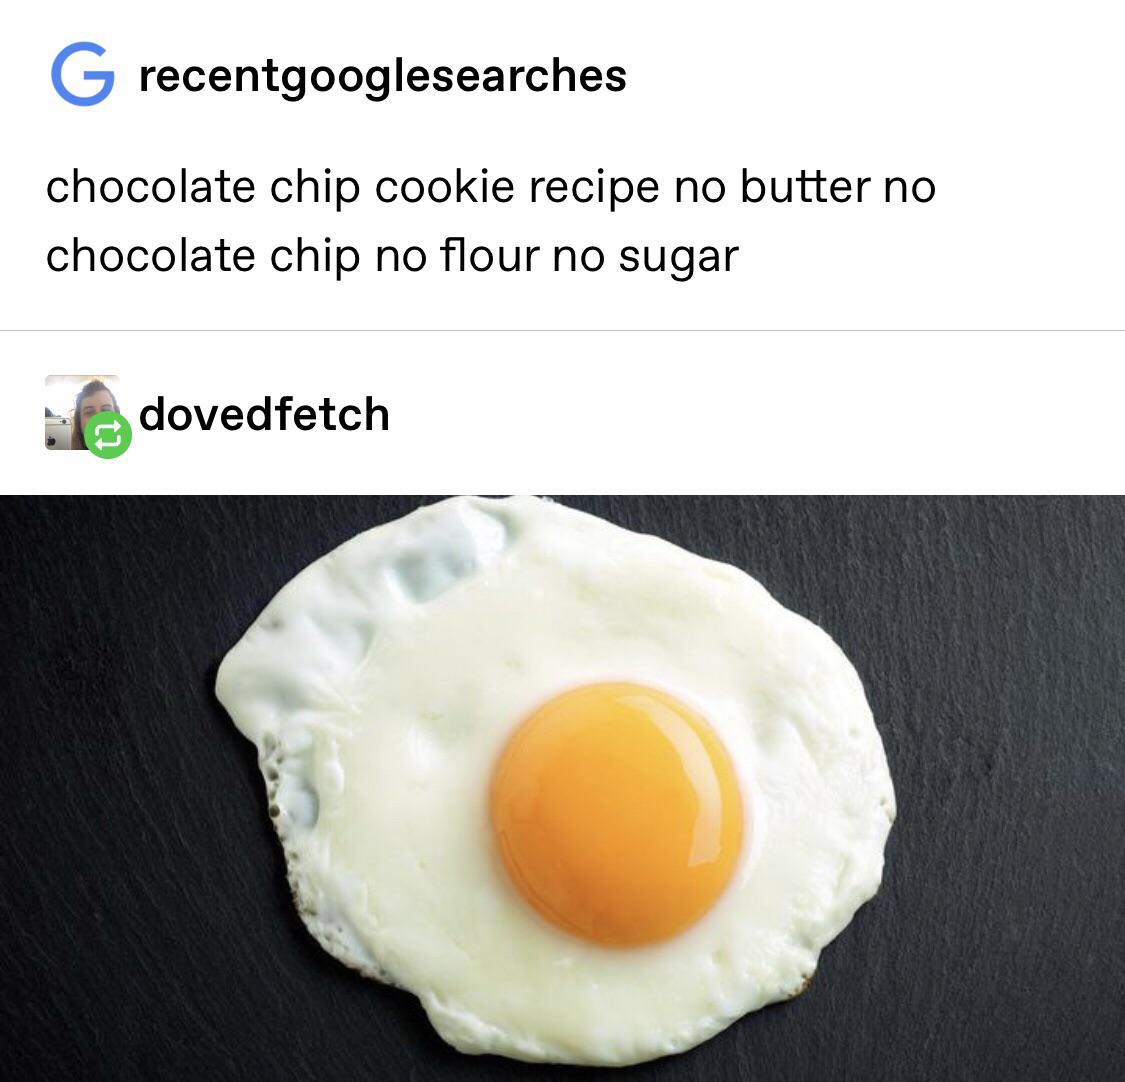This screenshot has height=1082, width=1125.
Task: Click the word "chocolate" in first line
Action: click(x=151, y=187)
